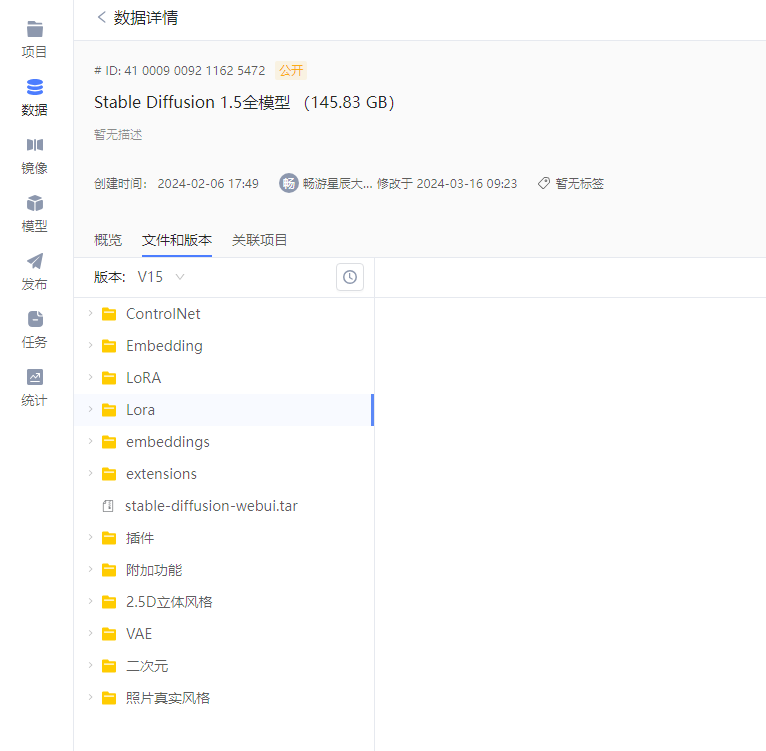Go back using the arrow beside 数据详情
The image size is (766, 751).
[x=102, y=18]
